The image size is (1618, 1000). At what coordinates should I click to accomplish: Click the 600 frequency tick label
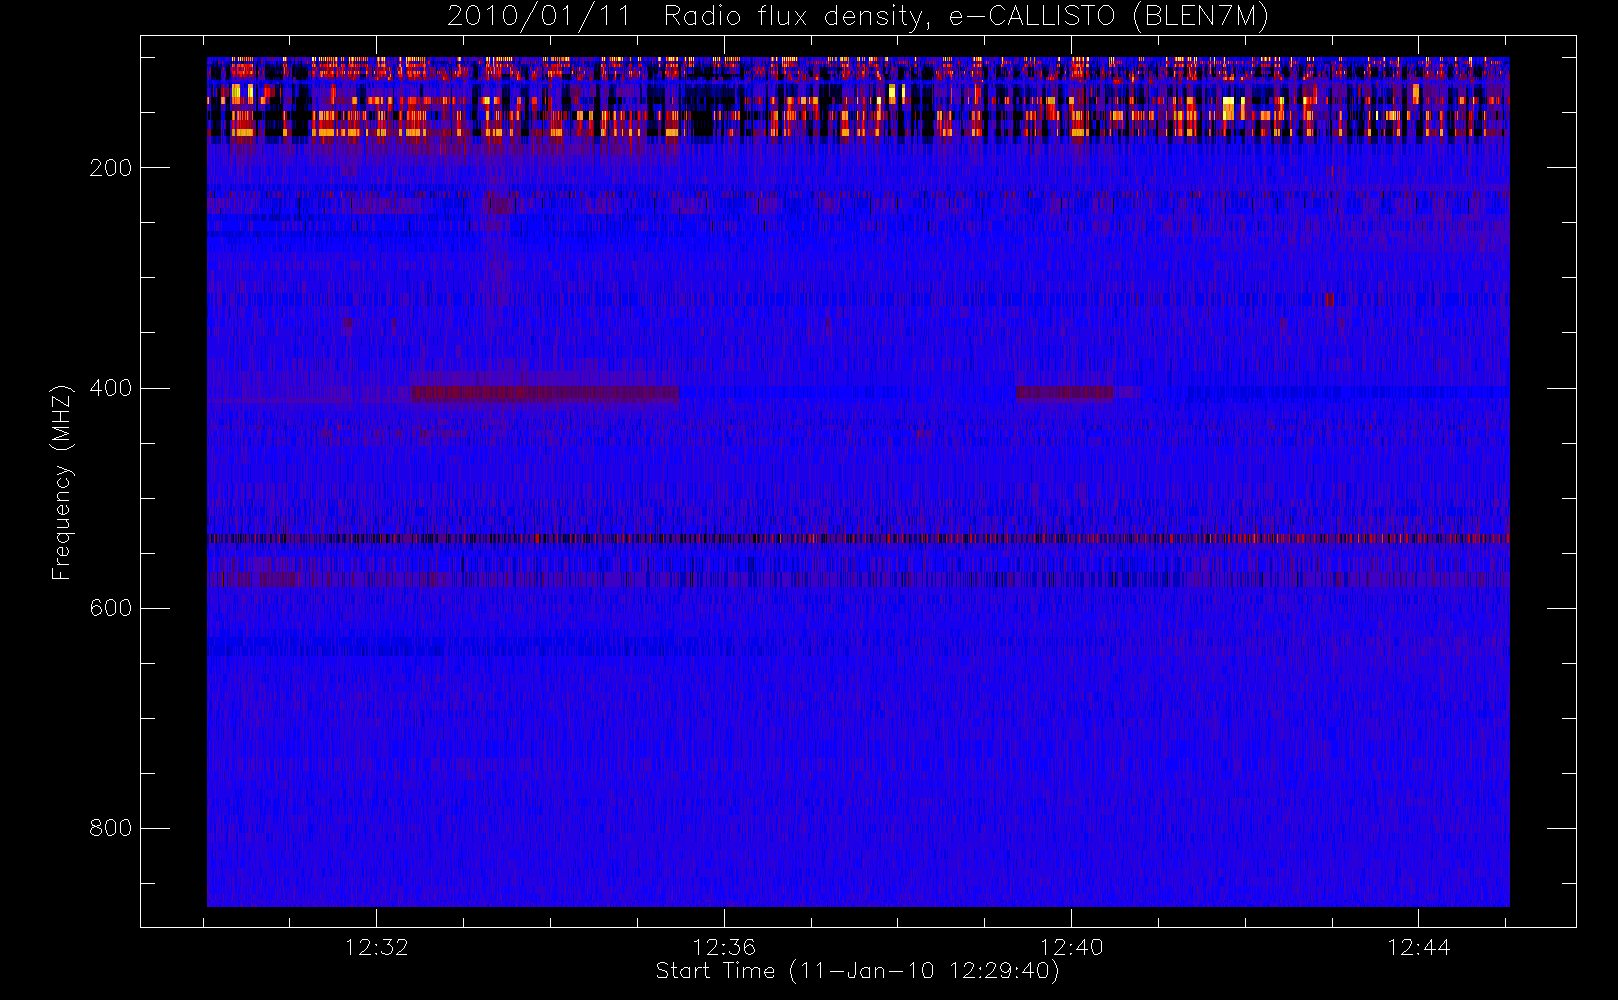coord(111,608)
